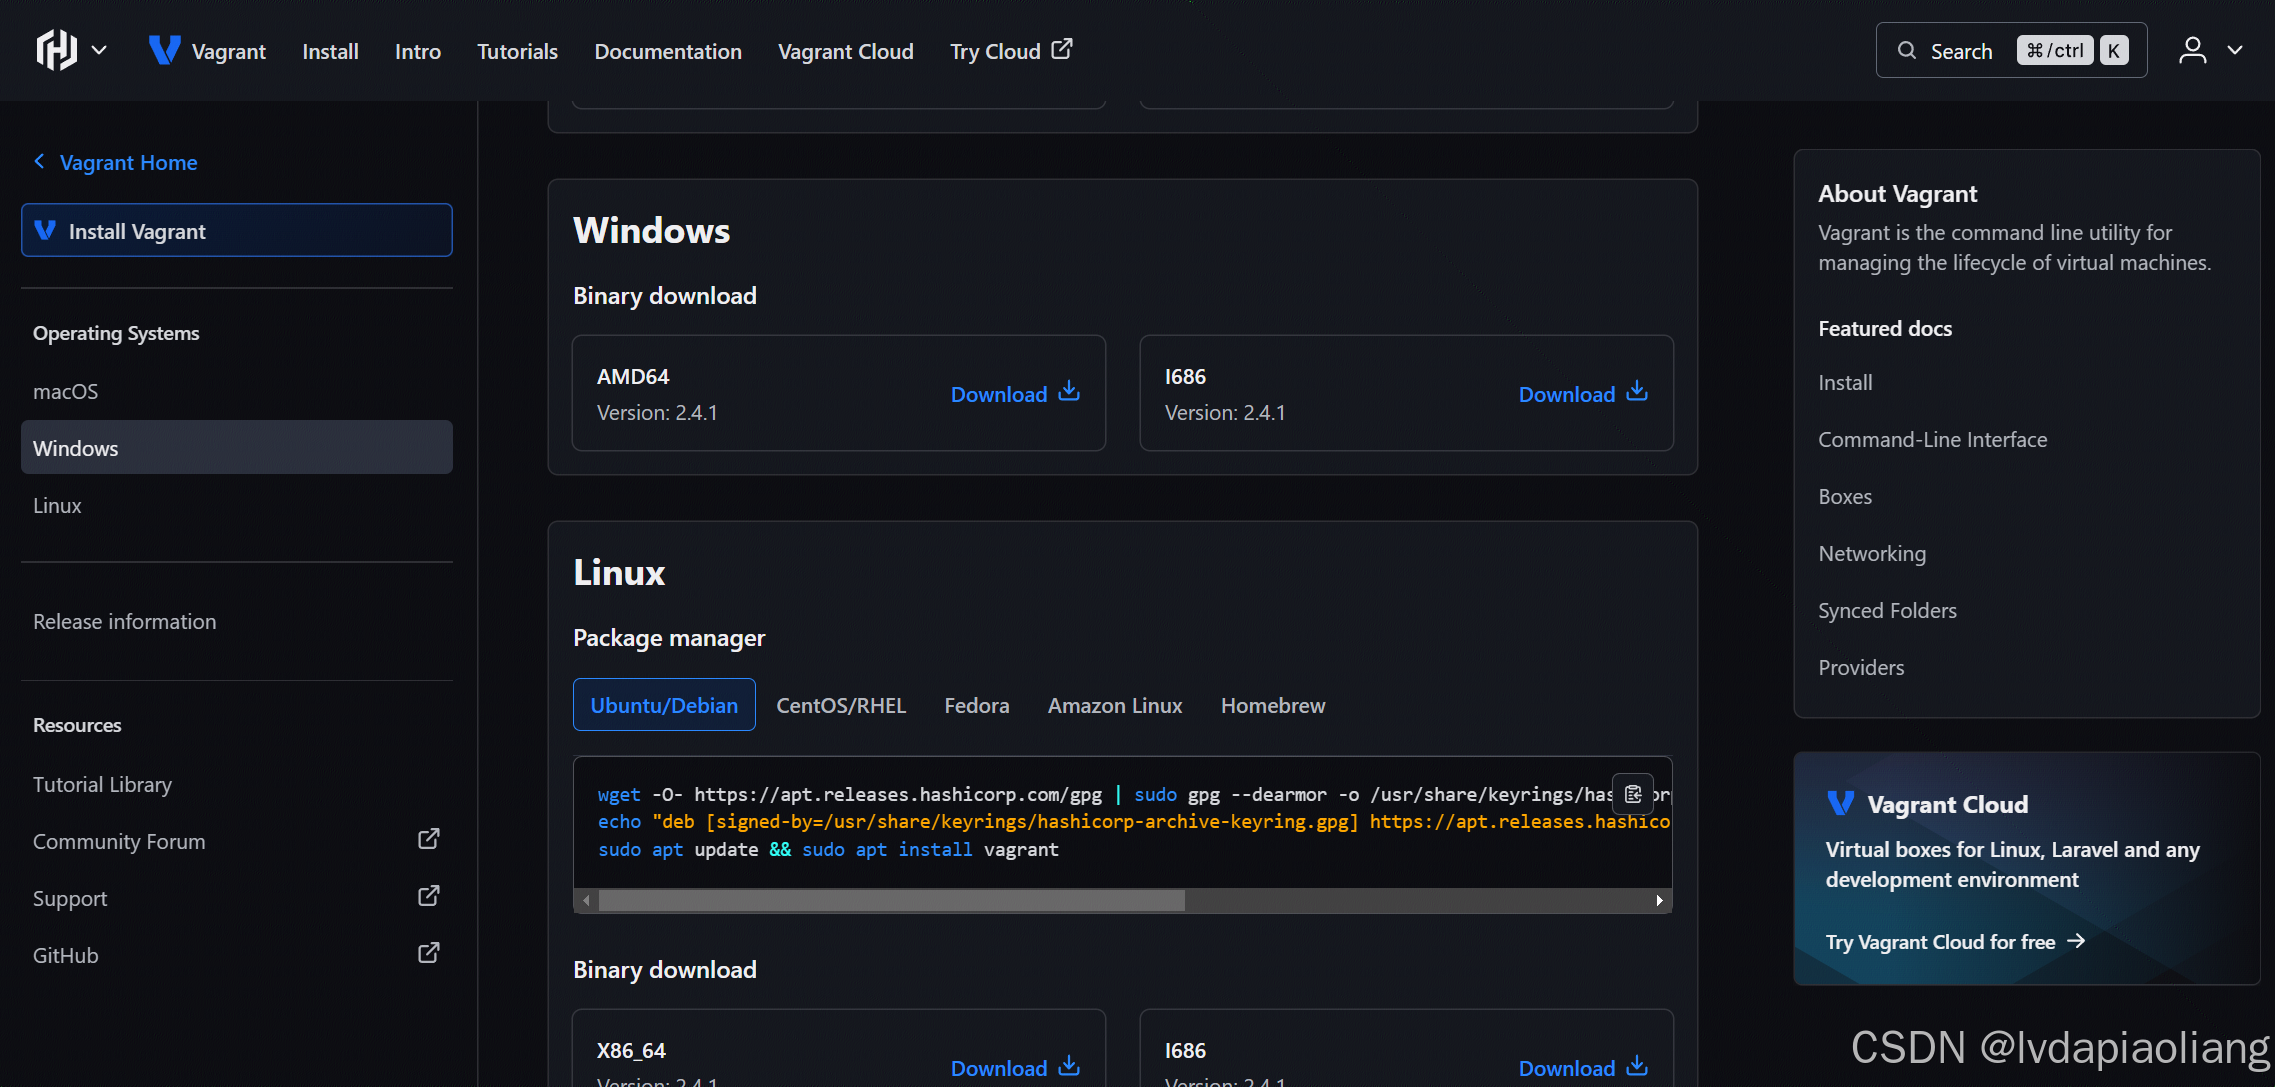Click the Try Cloud external link
The image size is (2275, 1087).
pos(1011,51)
